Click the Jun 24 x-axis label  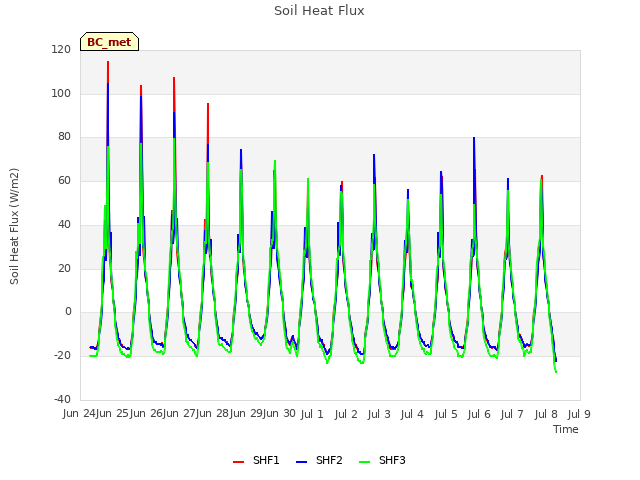(x=79, y=413)
